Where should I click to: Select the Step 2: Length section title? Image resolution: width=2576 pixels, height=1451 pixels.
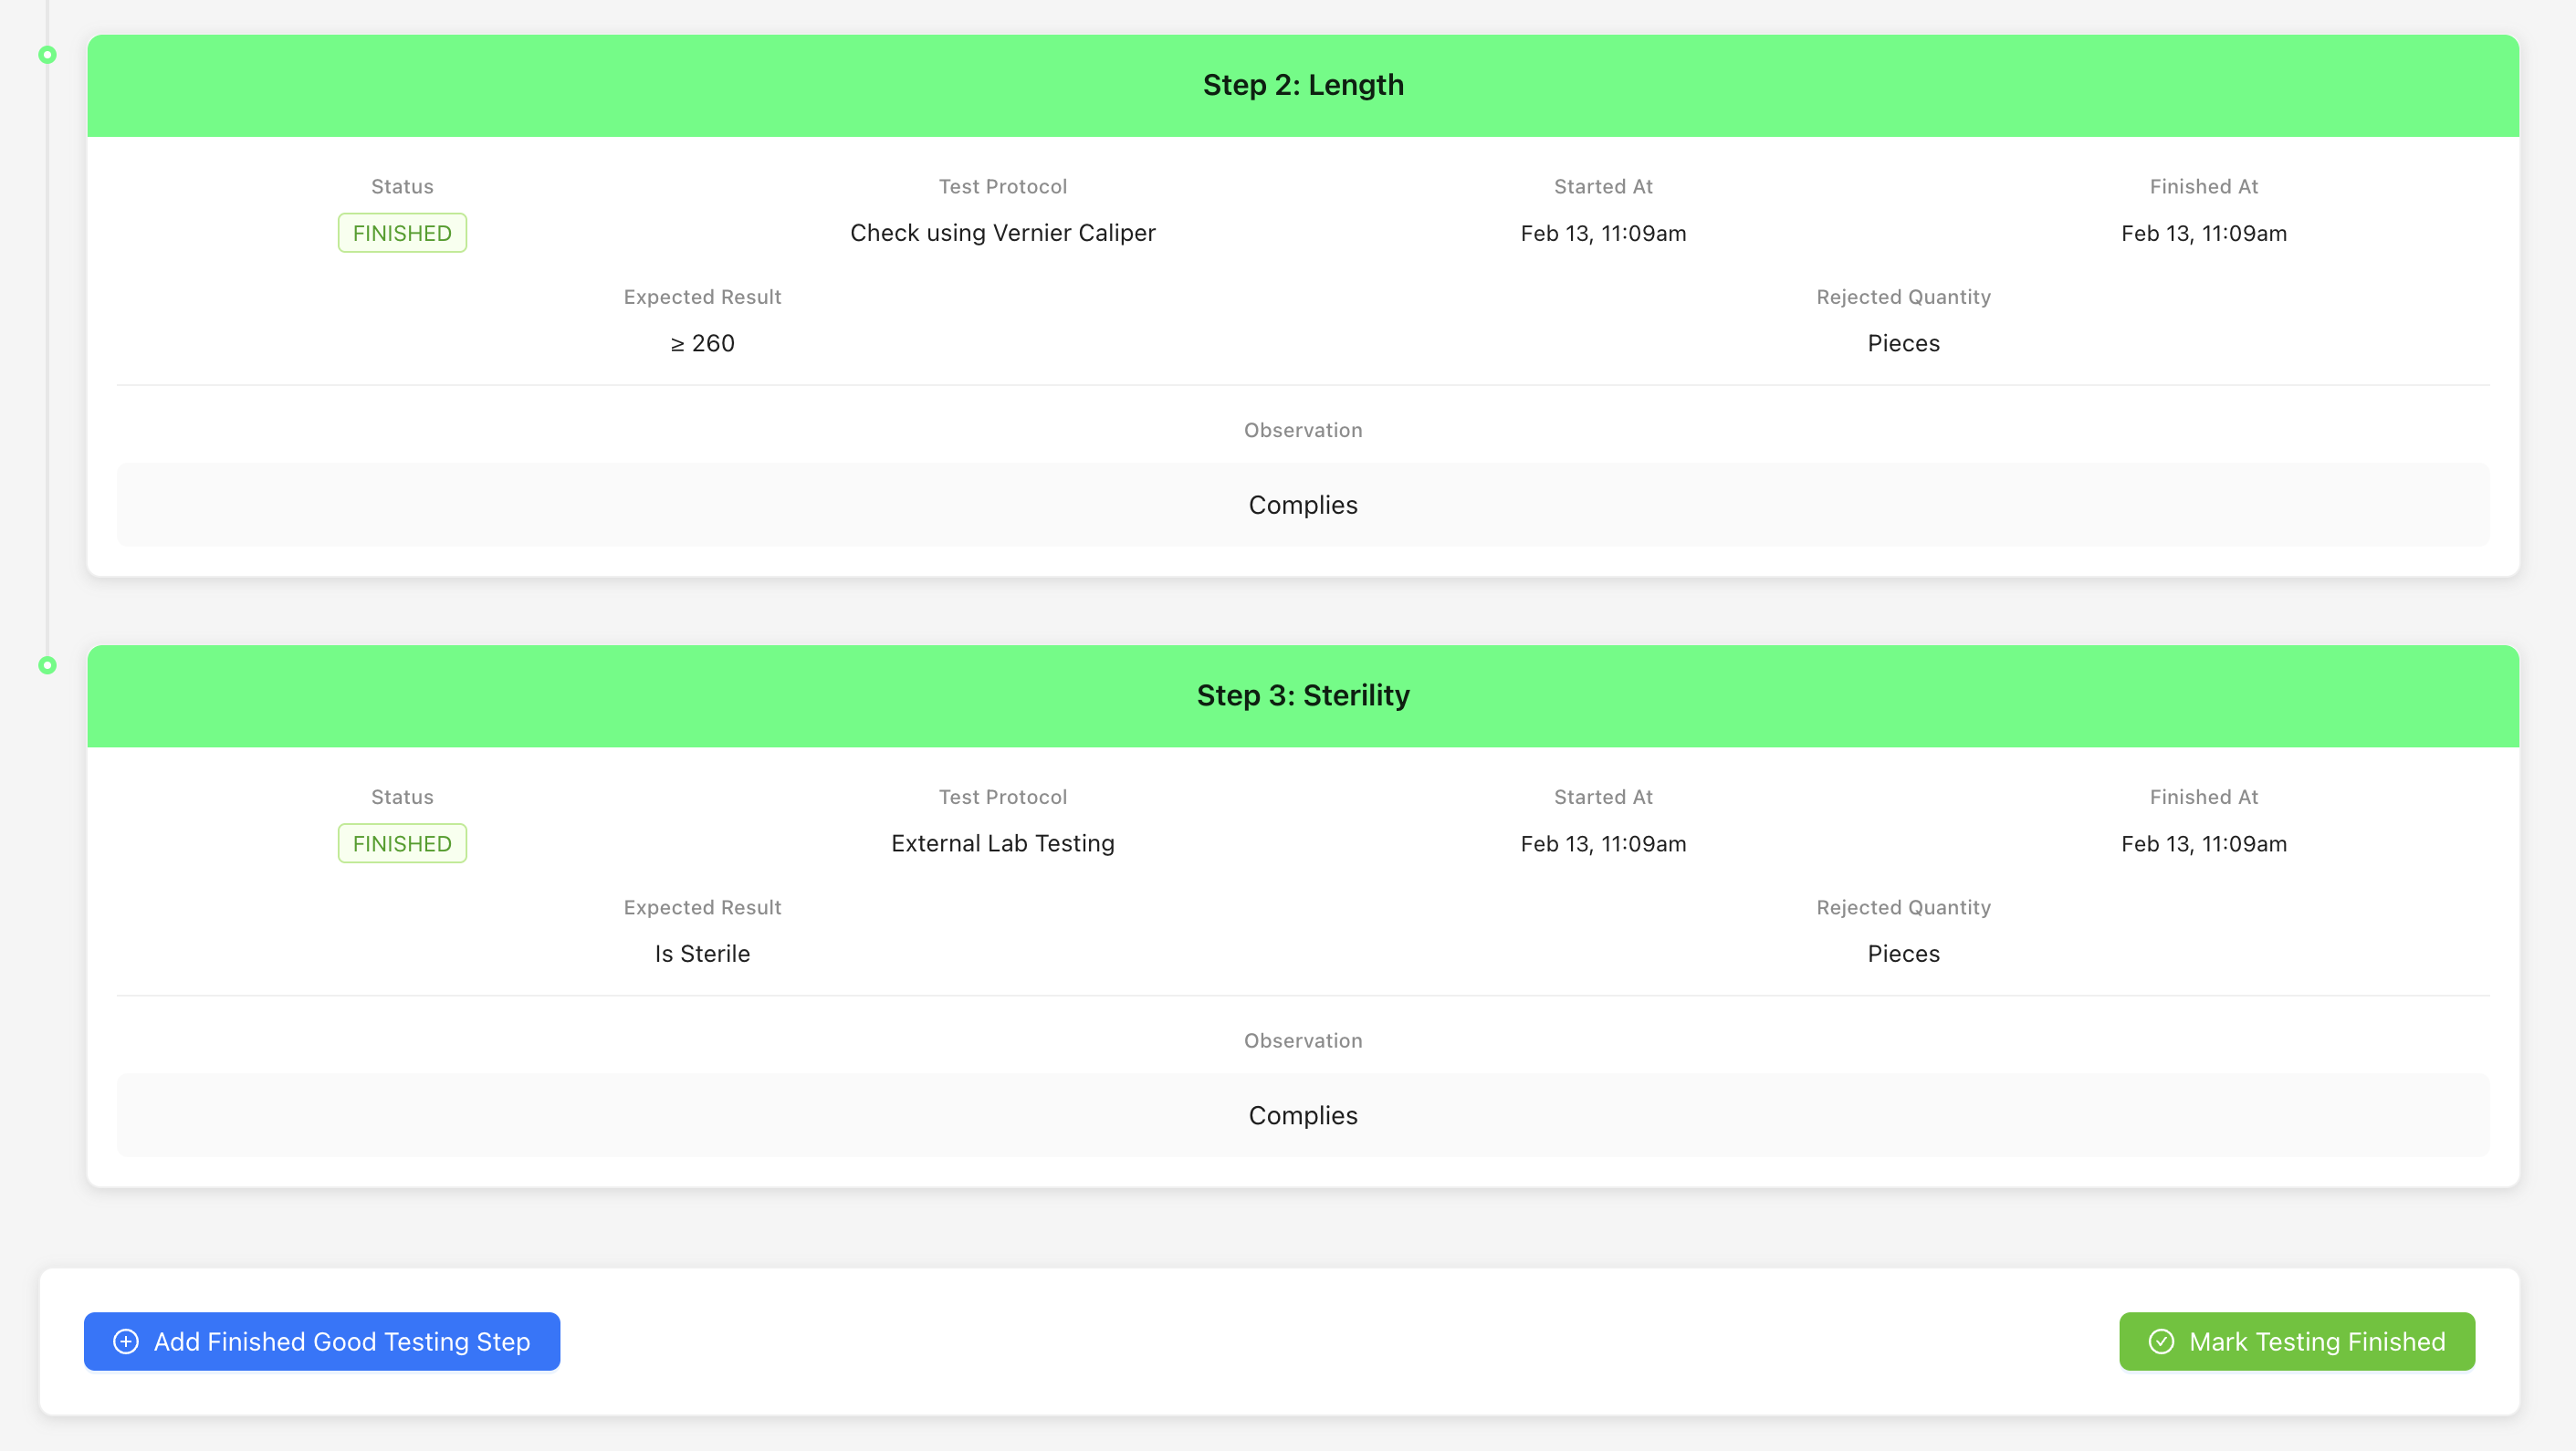[x=1303, y=85]
